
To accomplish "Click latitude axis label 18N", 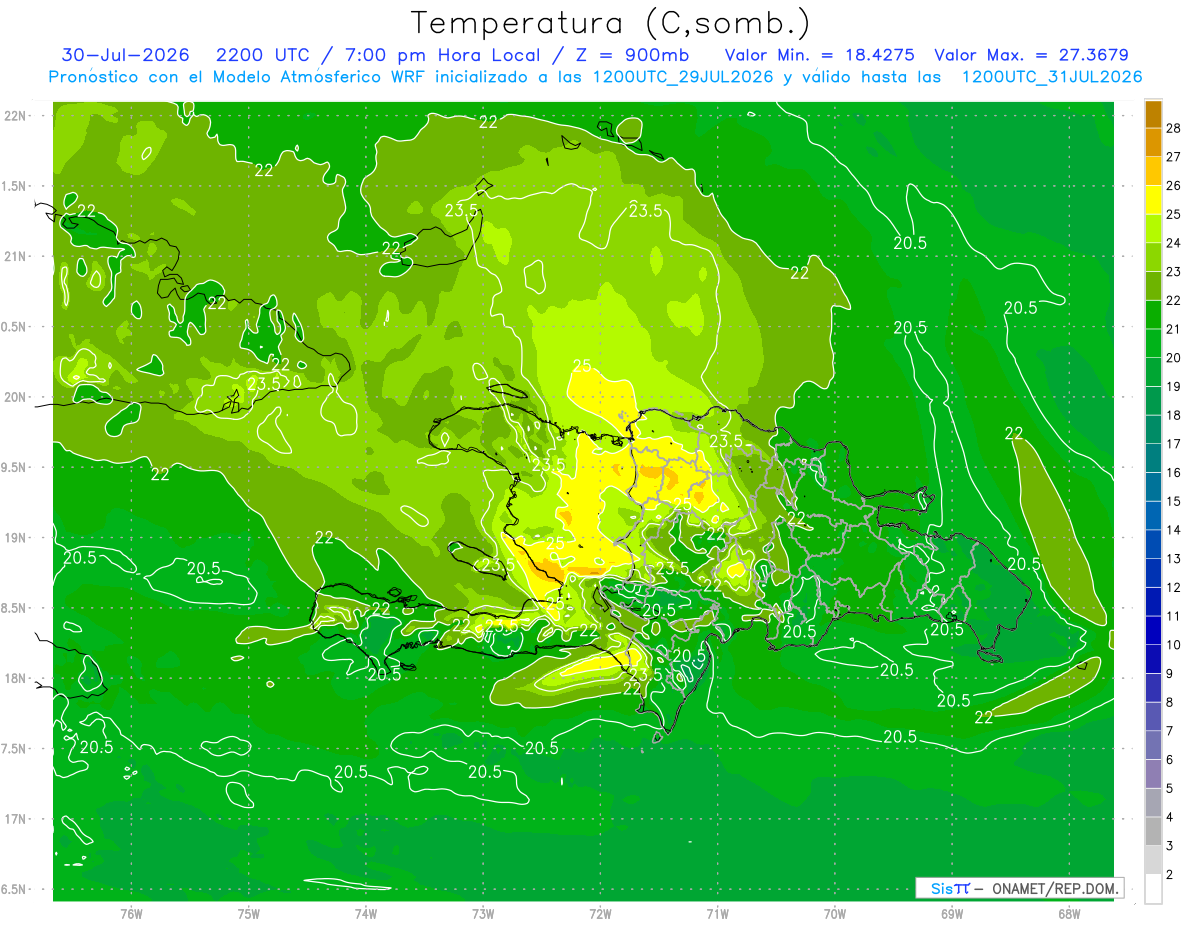I will [15, 678].
